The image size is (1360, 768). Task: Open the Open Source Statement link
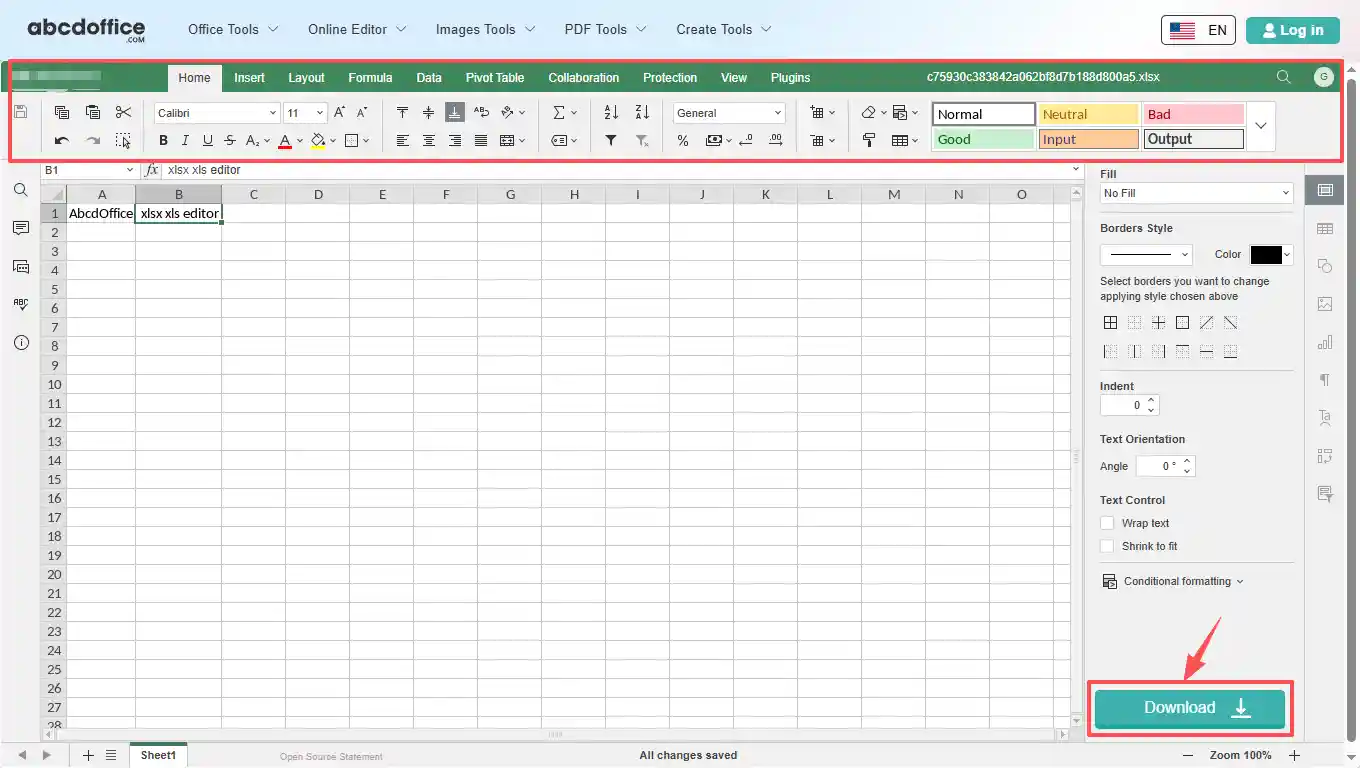331,756
